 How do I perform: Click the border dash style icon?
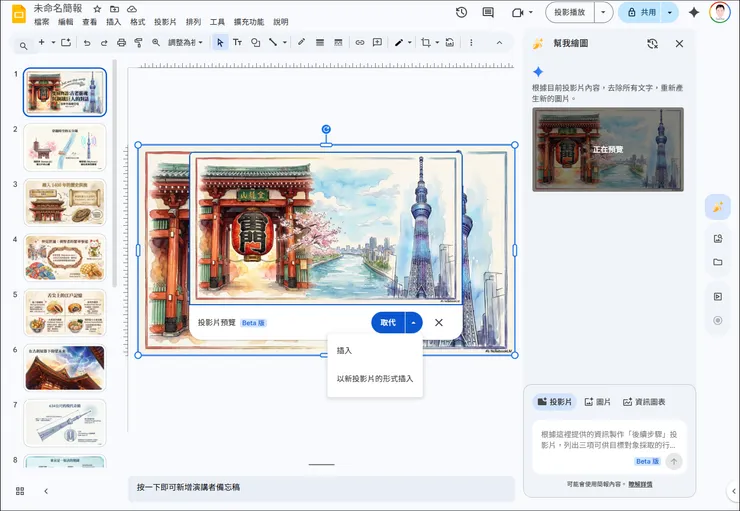pyautogui.click(x=338, y=42)
